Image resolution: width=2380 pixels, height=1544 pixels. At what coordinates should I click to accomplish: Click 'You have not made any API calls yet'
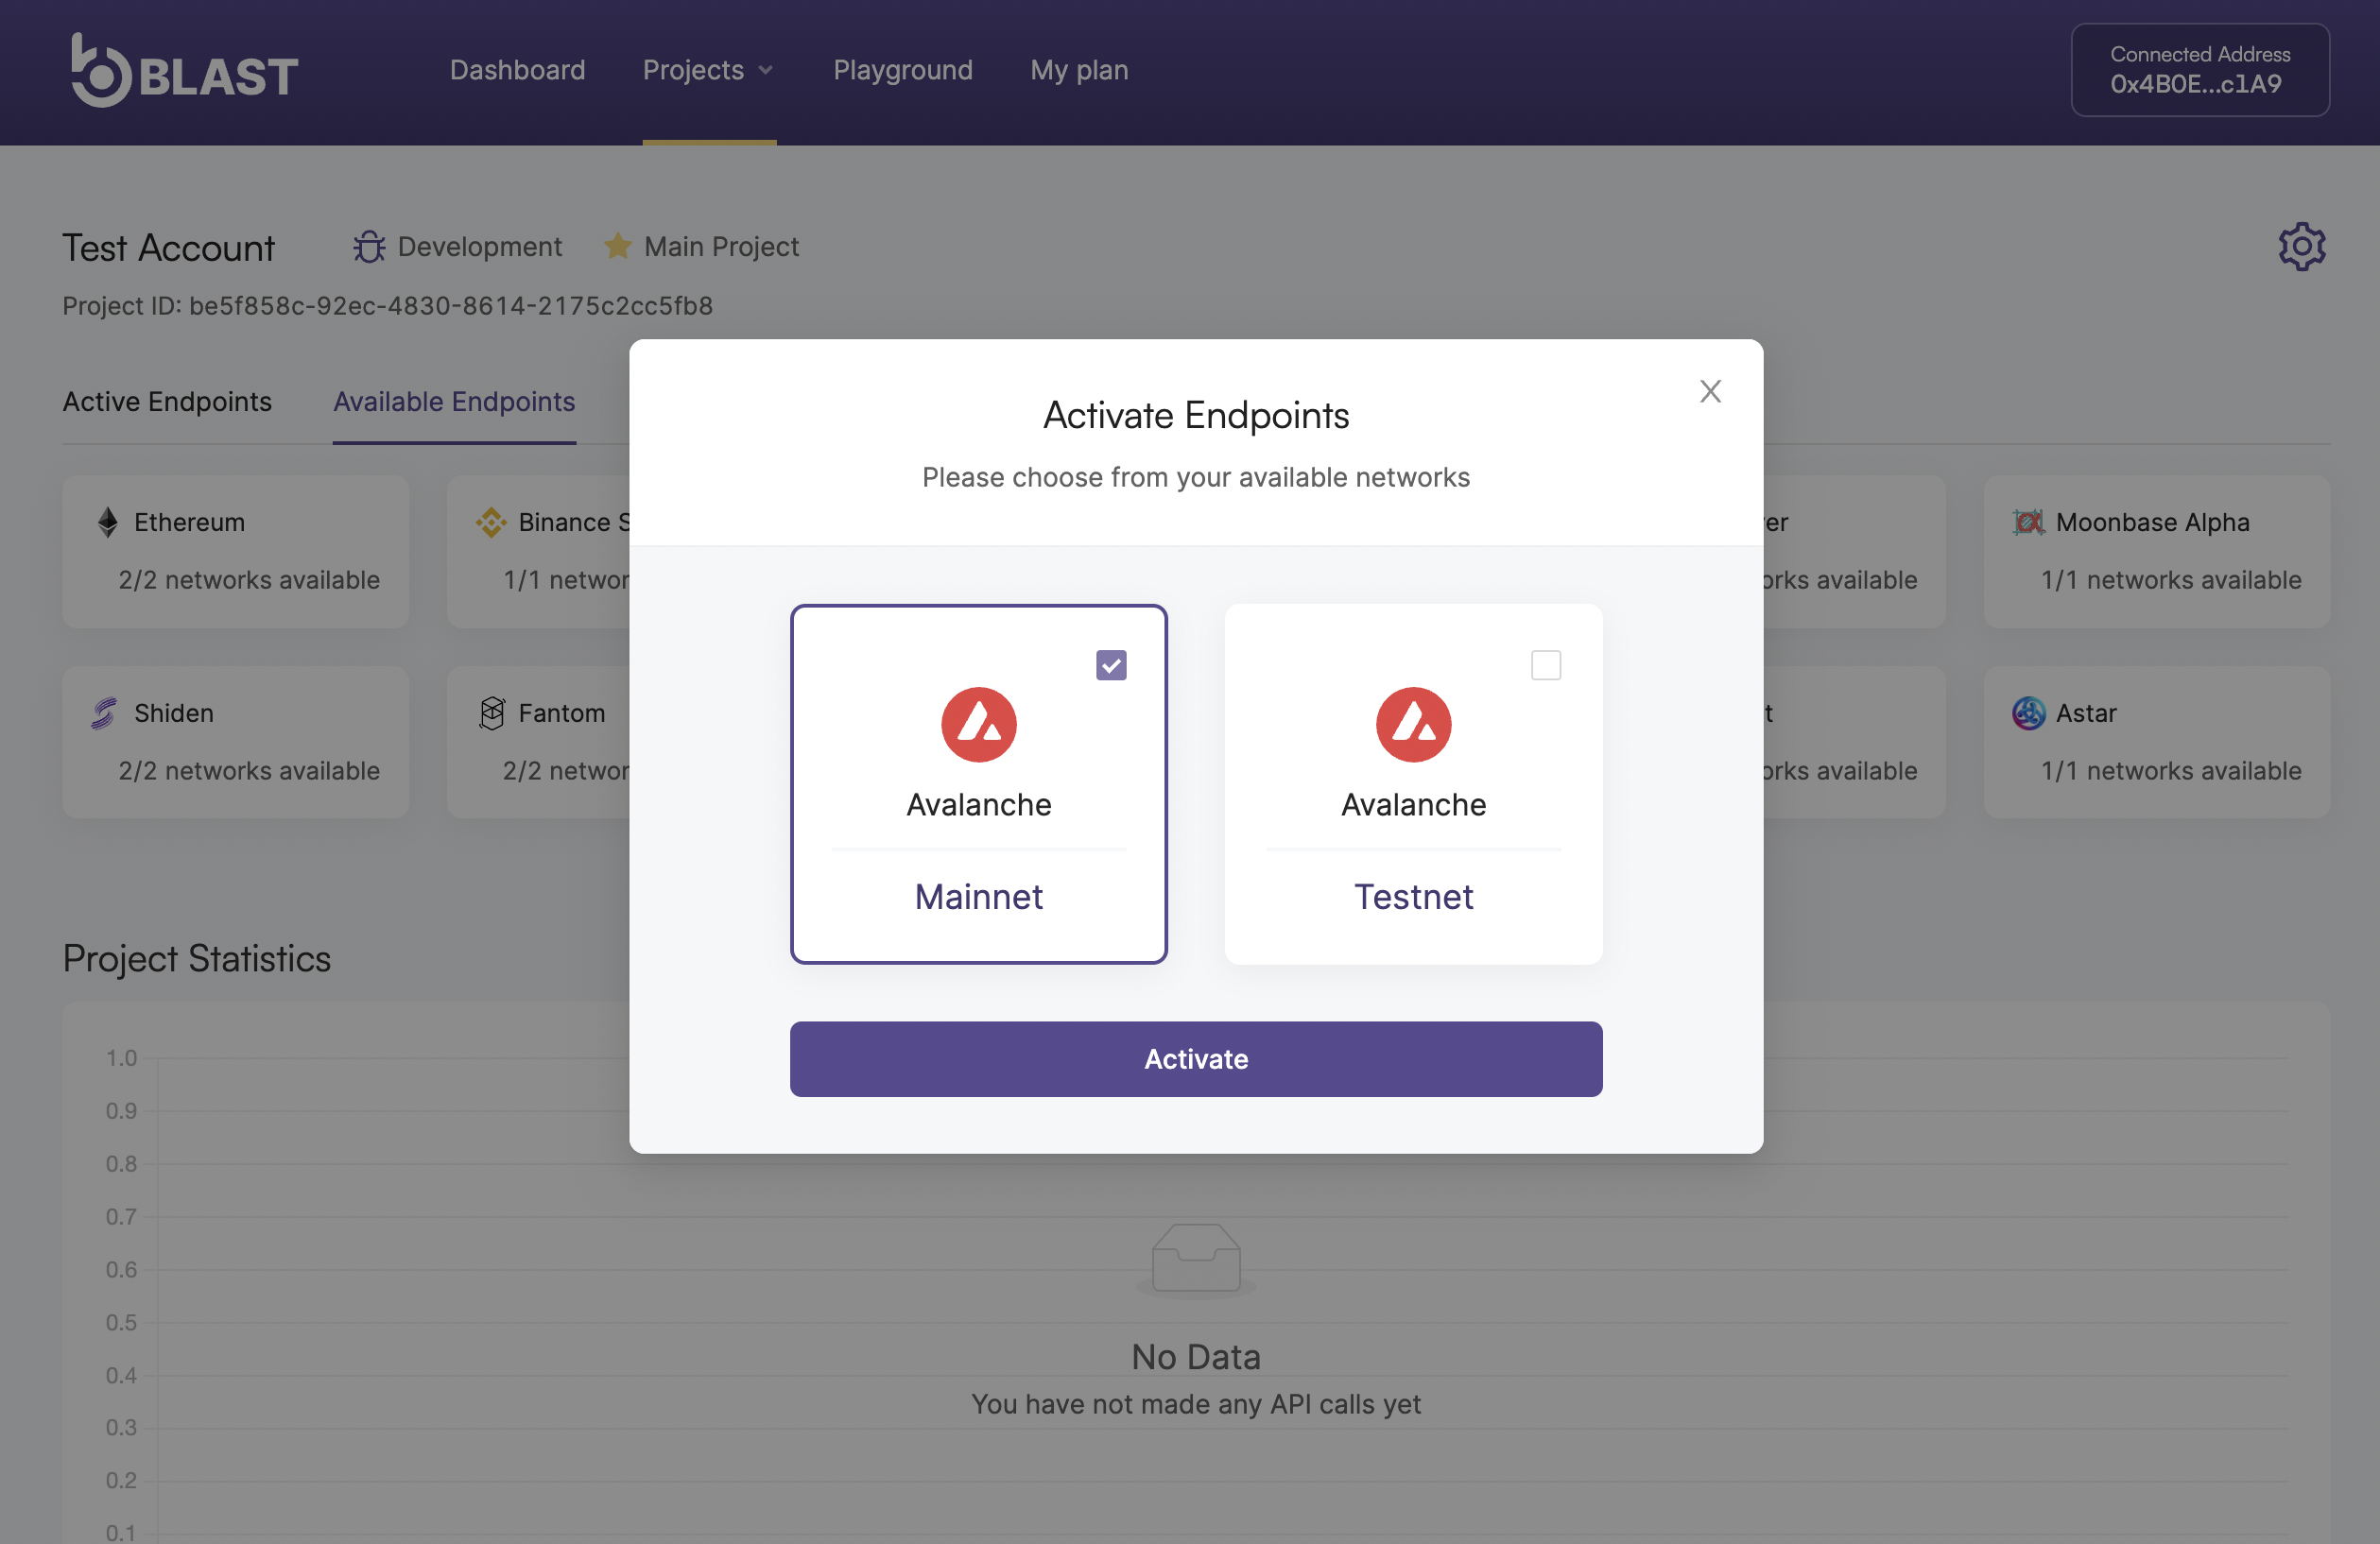(x=1196, y=1404)
